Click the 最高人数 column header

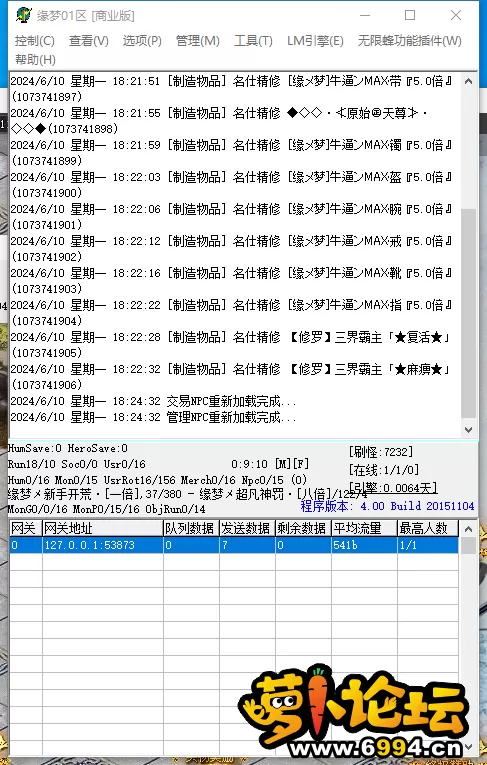pos(428,528)
